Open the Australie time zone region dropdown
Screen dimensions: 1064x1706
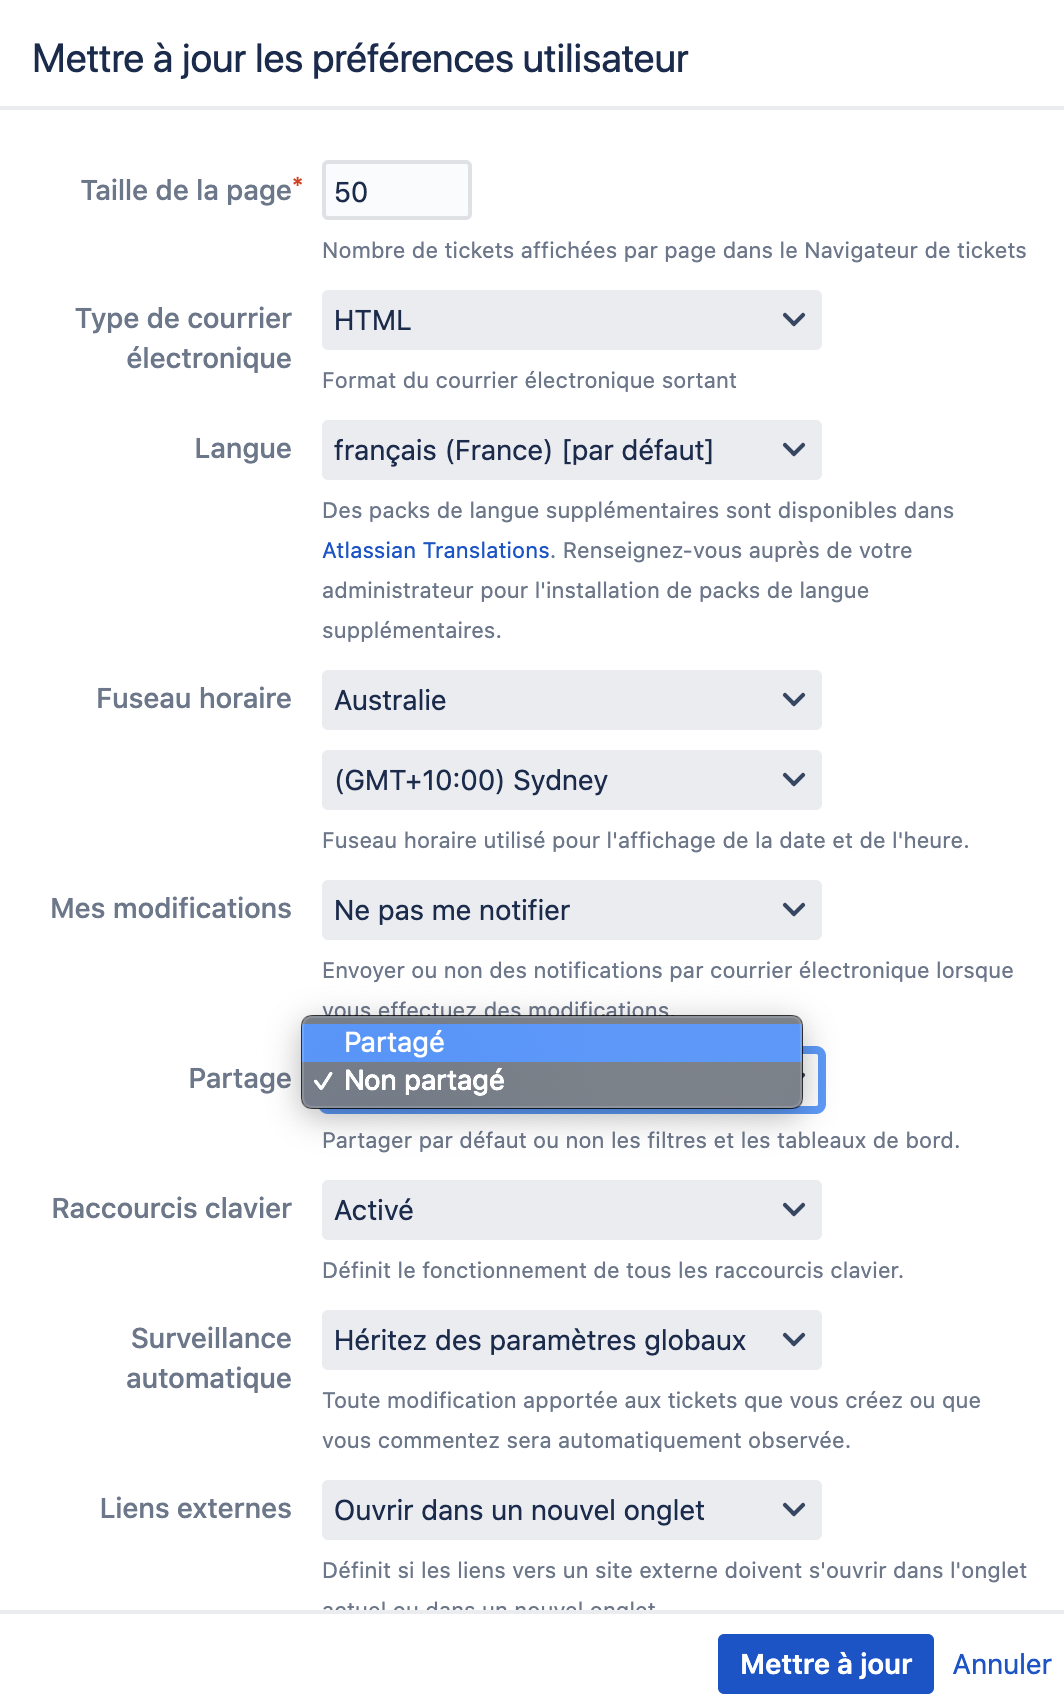[x=571, y=700]
